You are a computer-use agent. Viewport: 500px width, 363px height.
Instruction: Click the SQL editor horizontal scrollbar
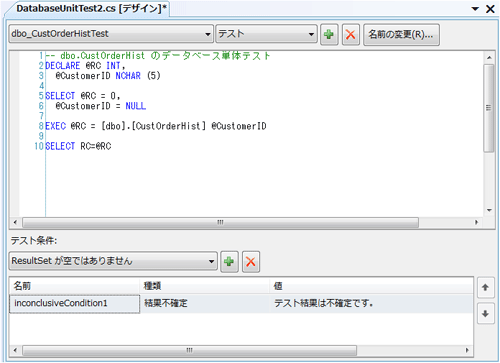(x=220, y=222)
